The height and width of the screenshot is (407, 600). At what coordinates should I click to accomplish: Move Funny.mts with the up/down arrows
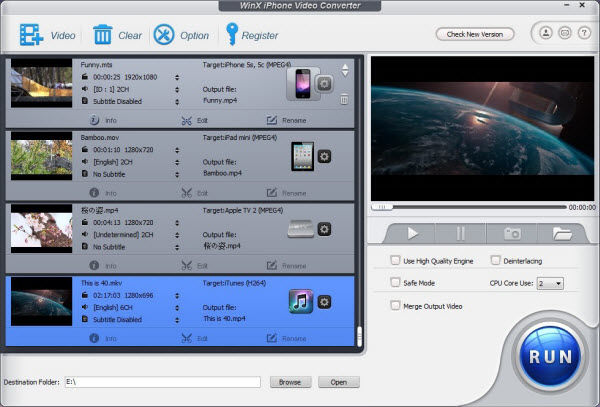(345, 70)
